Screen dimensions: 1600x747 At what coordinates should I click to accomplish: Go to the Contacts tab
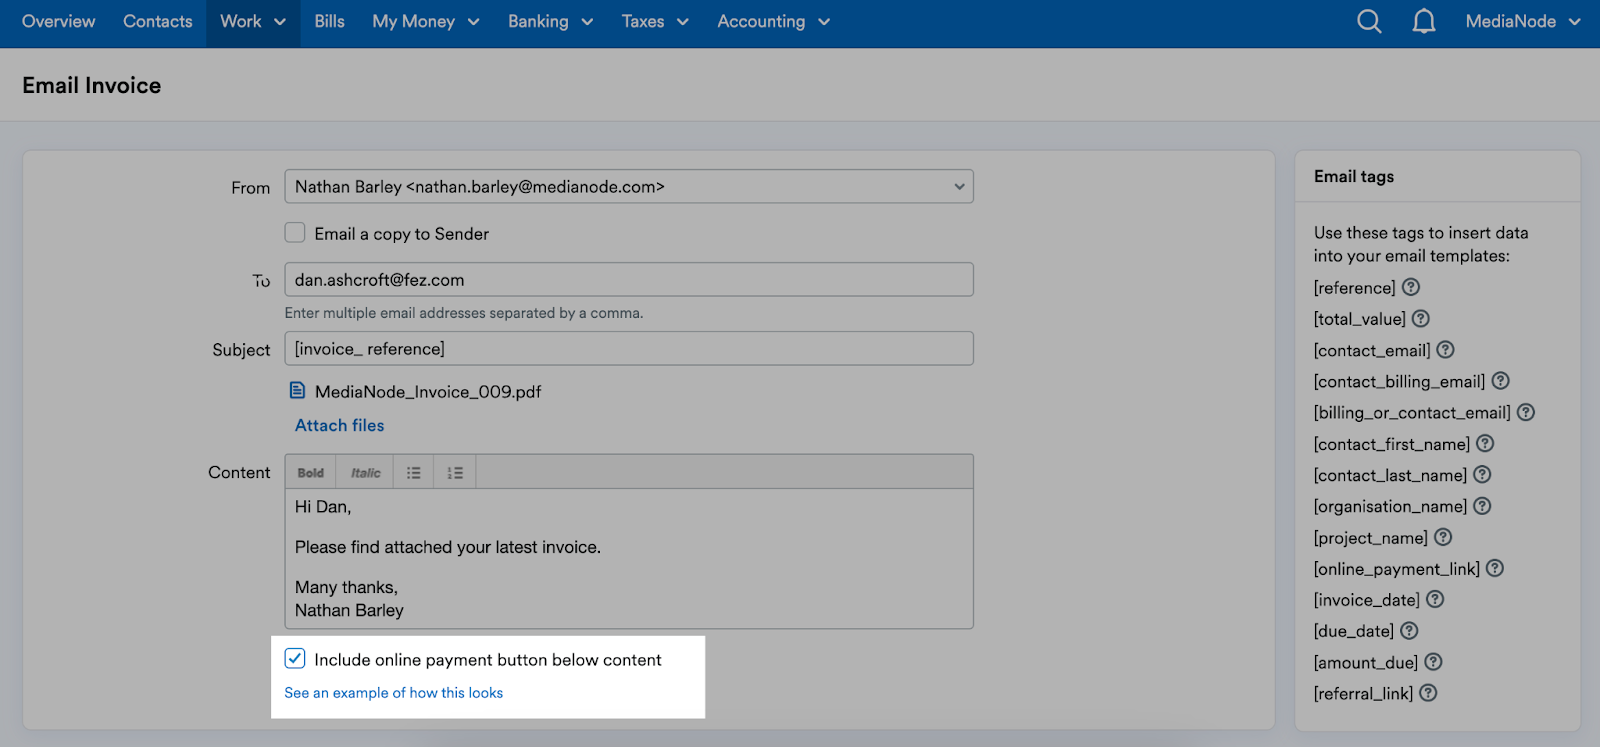(158, 22)
